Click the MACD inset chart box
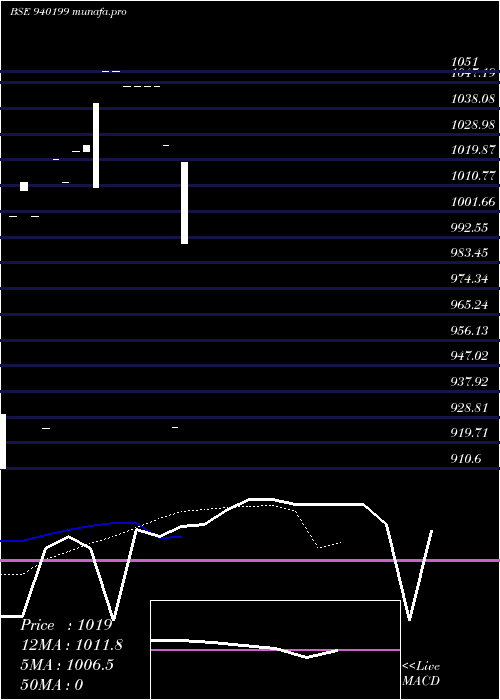500x700 pixels. pyautogui.click(x=275, y=650)
